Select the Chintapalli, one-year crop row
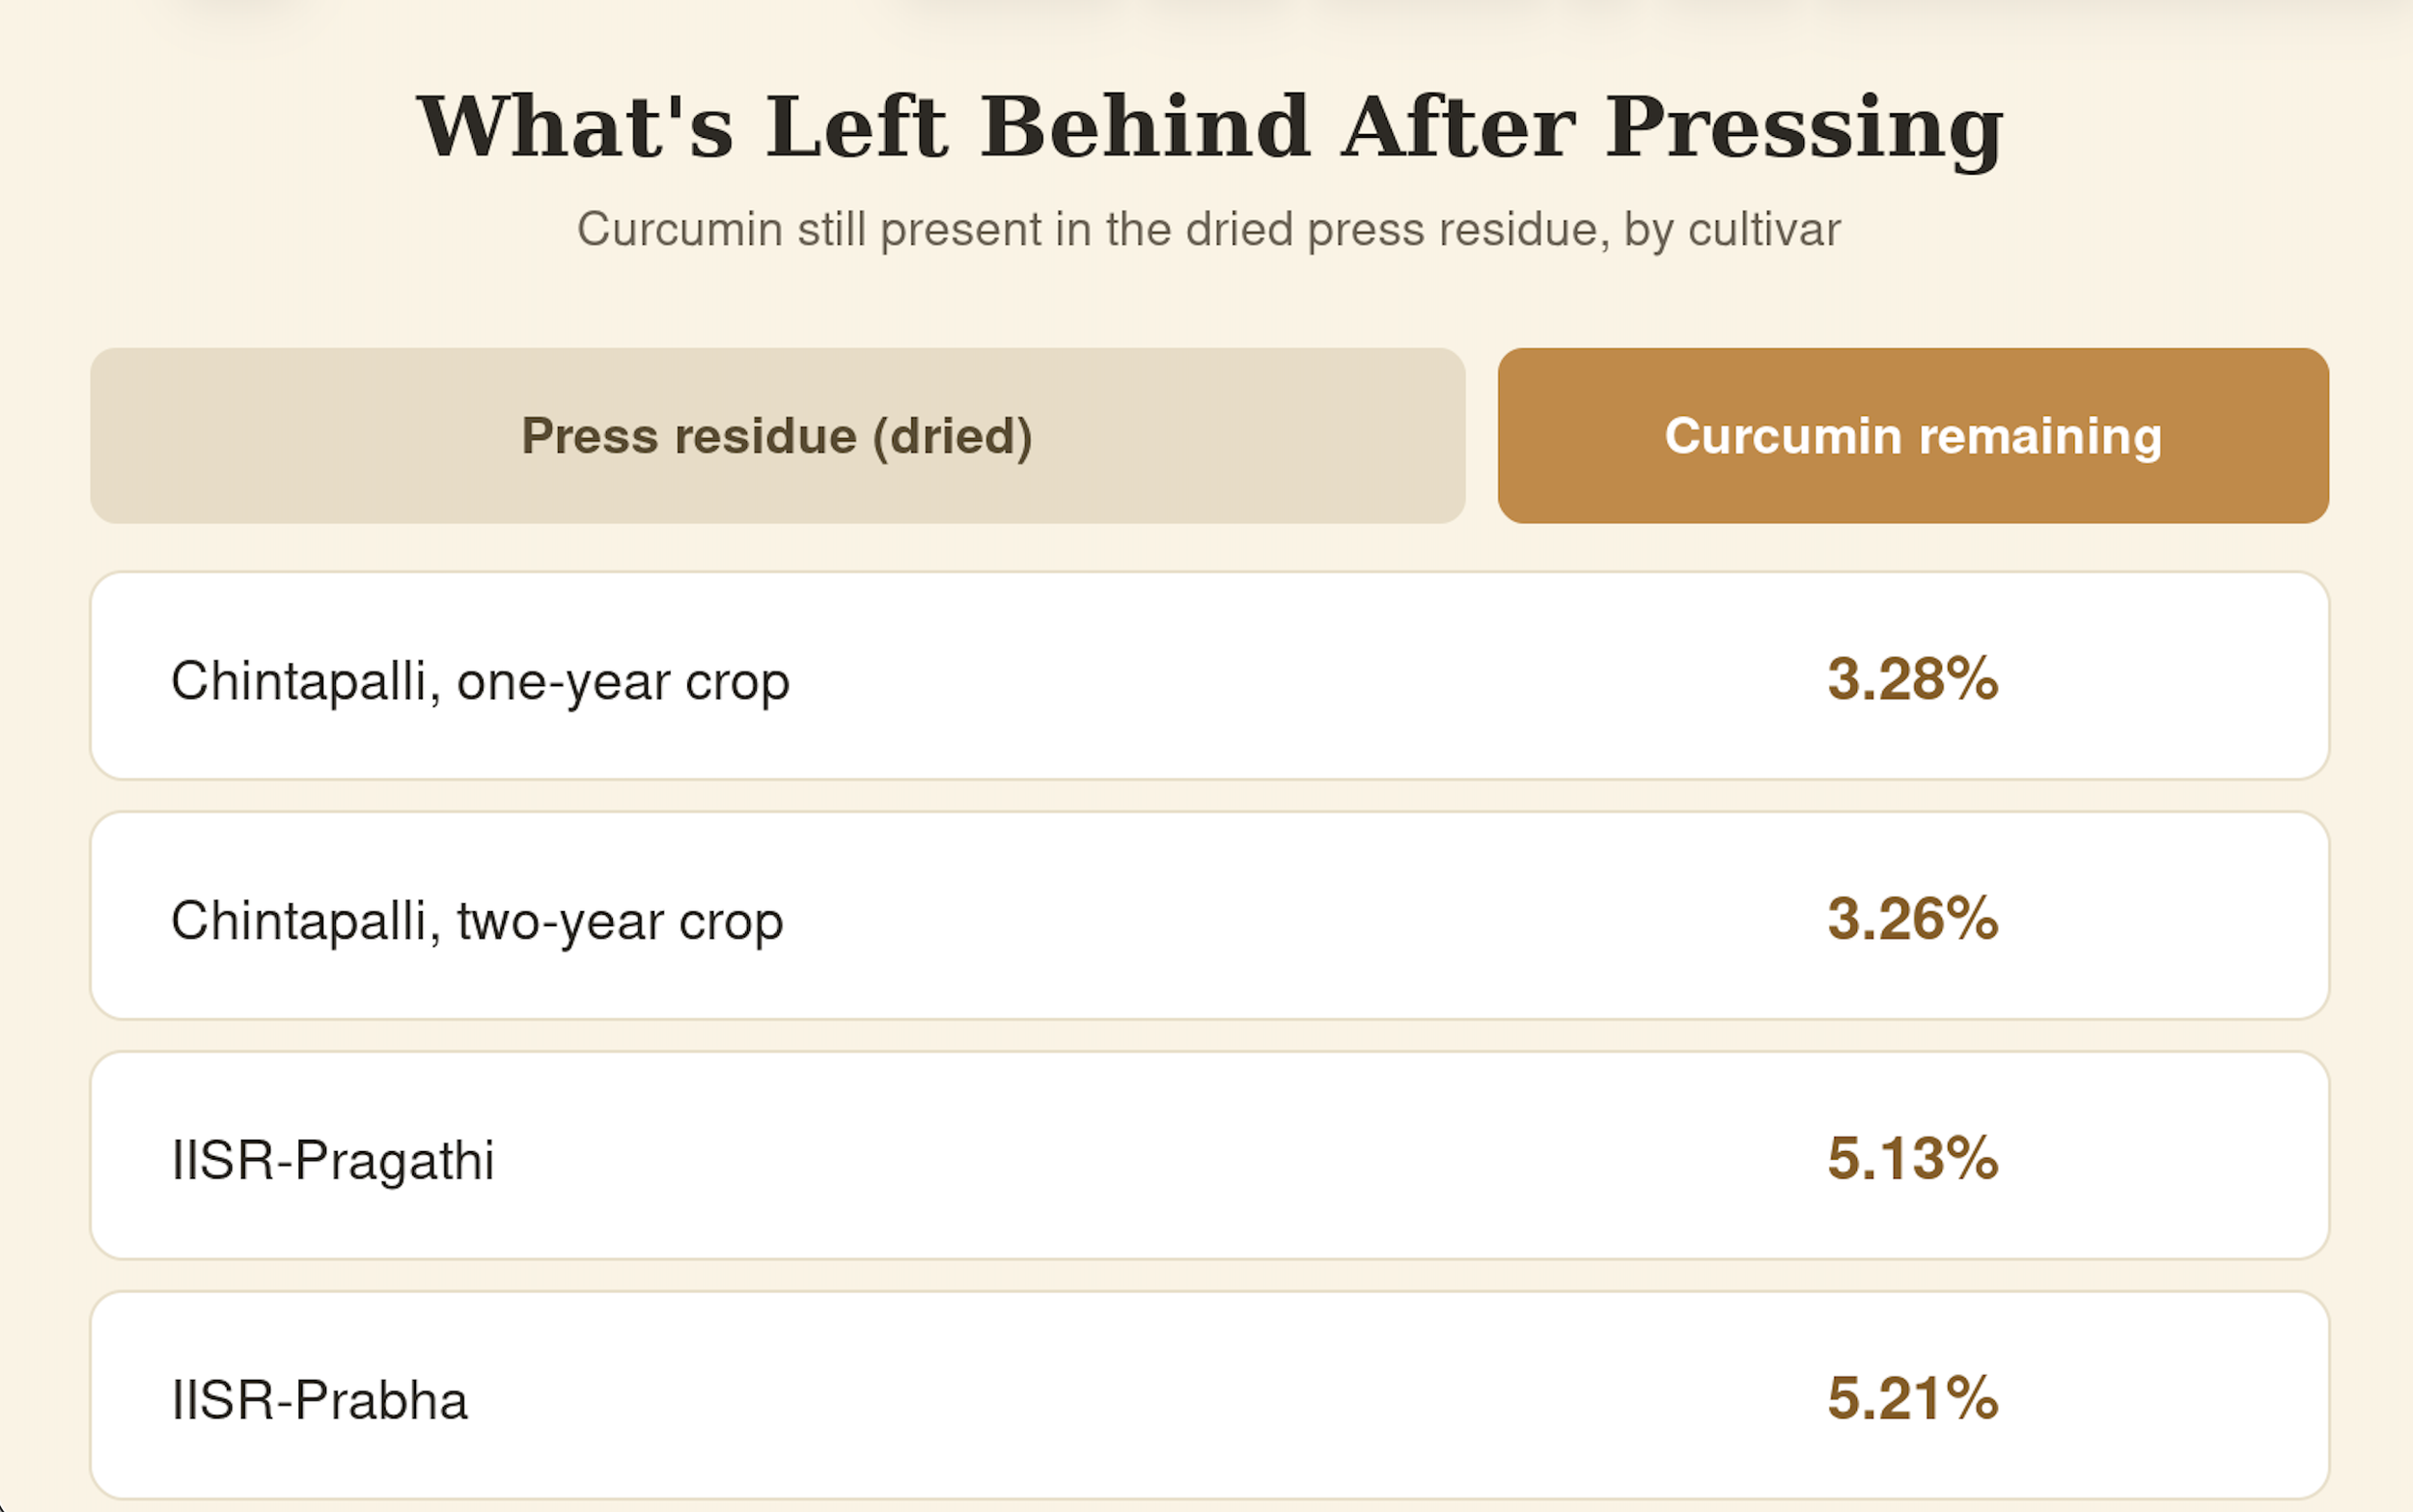Image resolution: width=2413 pixels, height=1512 pixels. click(x=1210, y=676)
